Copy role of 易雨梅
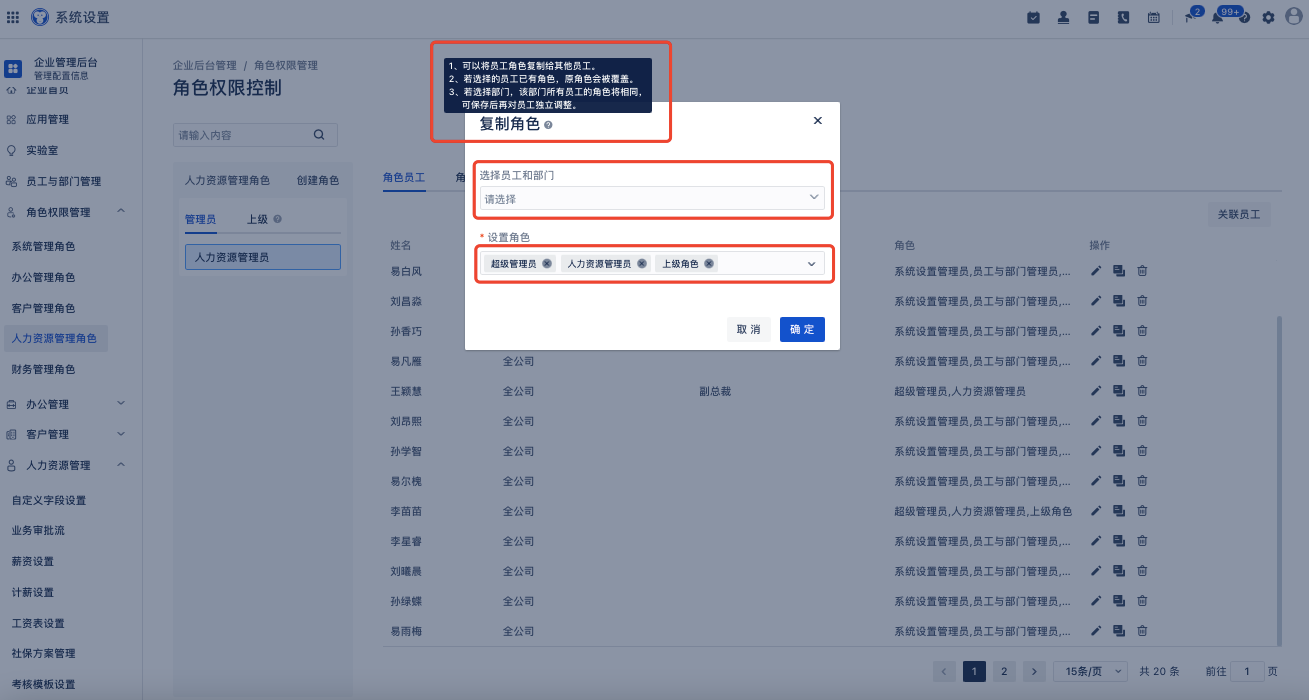 (1119, 631)
